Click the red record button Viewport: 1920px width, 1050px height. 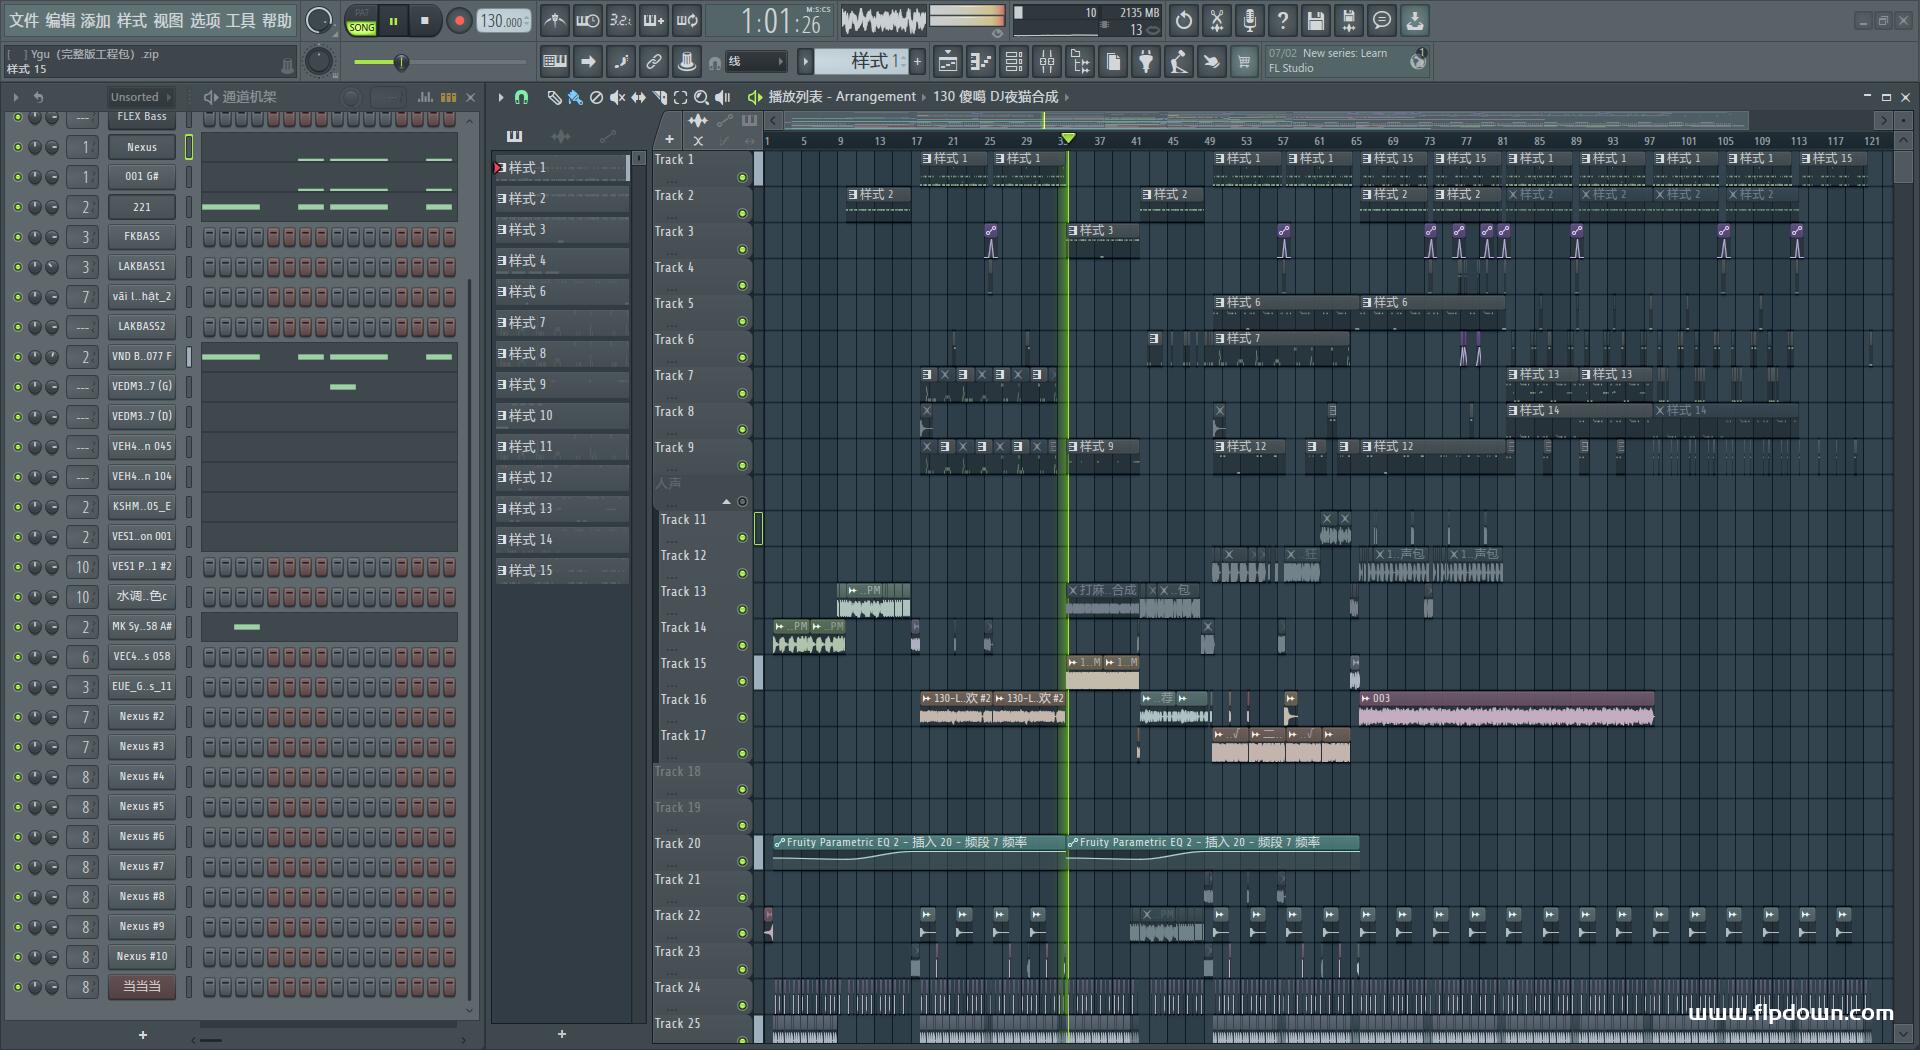click(x=459, y=21)
